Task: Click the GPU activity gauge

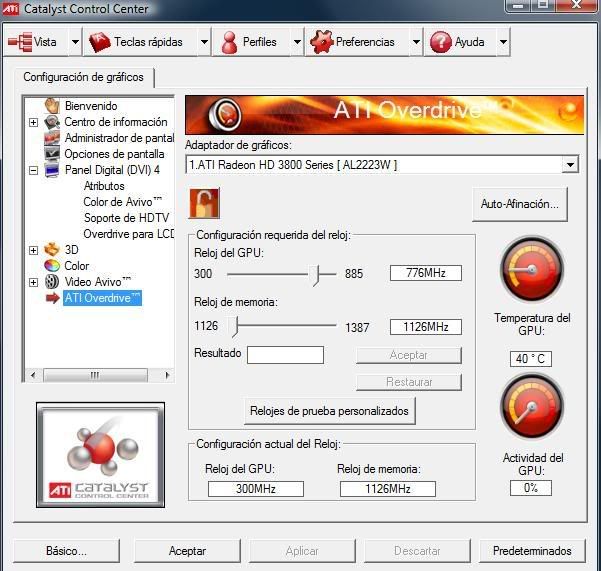Action: point(532,407)
